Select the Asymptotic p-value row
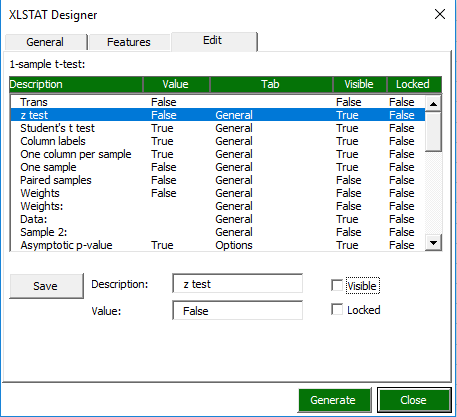Screen dimensions: 457x417 (x=218, y=245)
